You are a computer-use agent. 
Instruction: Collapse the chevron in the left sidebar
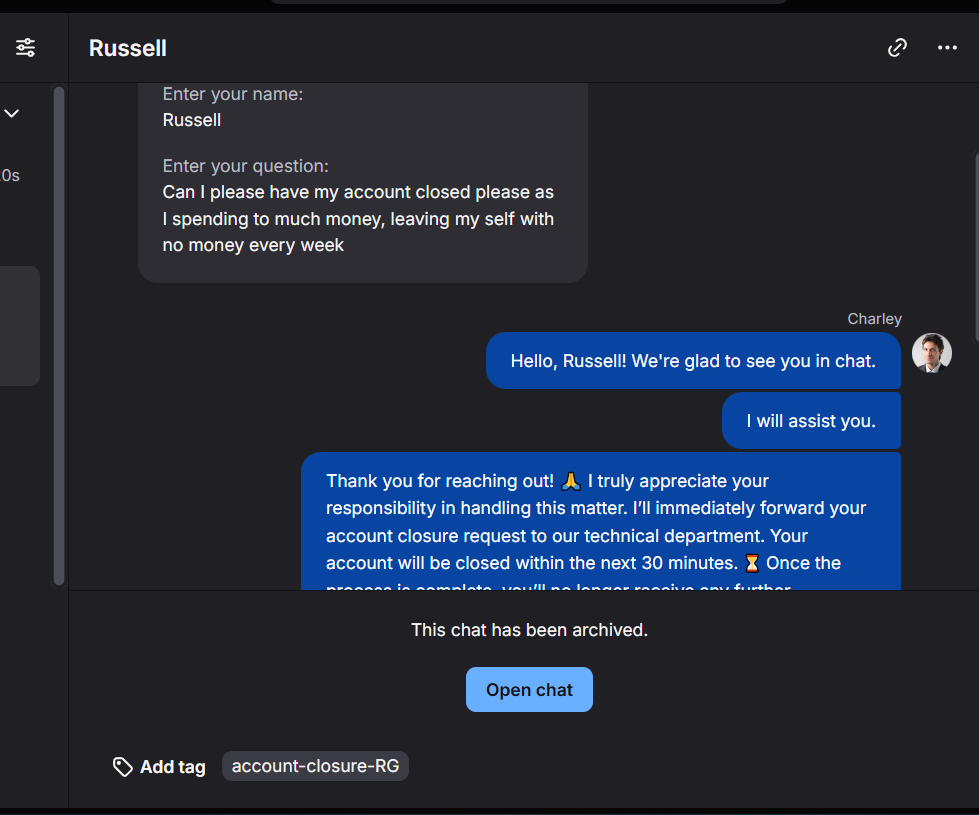pos(12,113)
